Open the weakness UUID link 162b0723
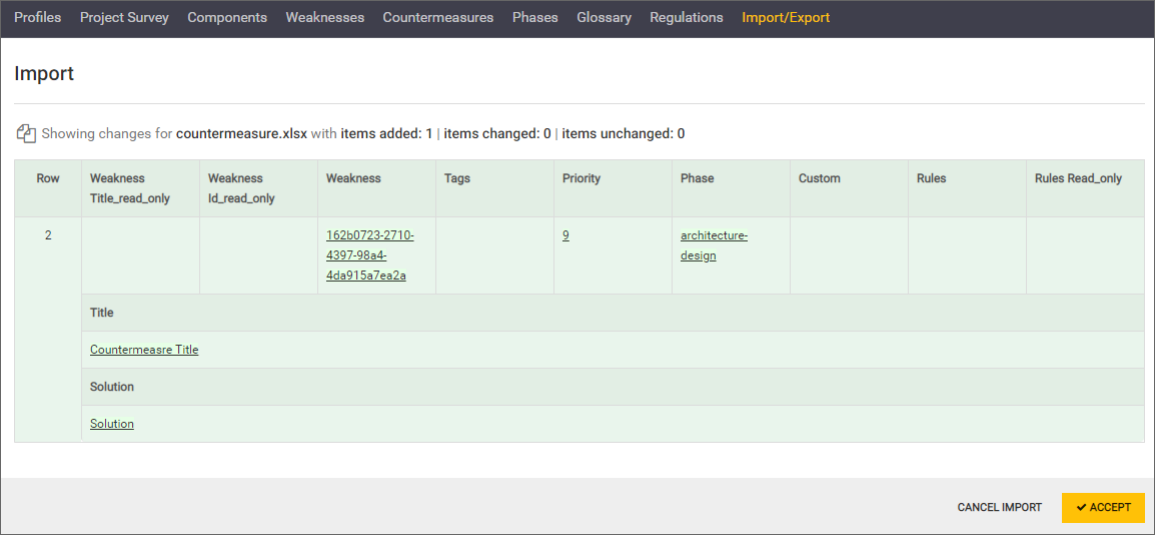This screenshot has width=1155, height=535. pos(369,255)
